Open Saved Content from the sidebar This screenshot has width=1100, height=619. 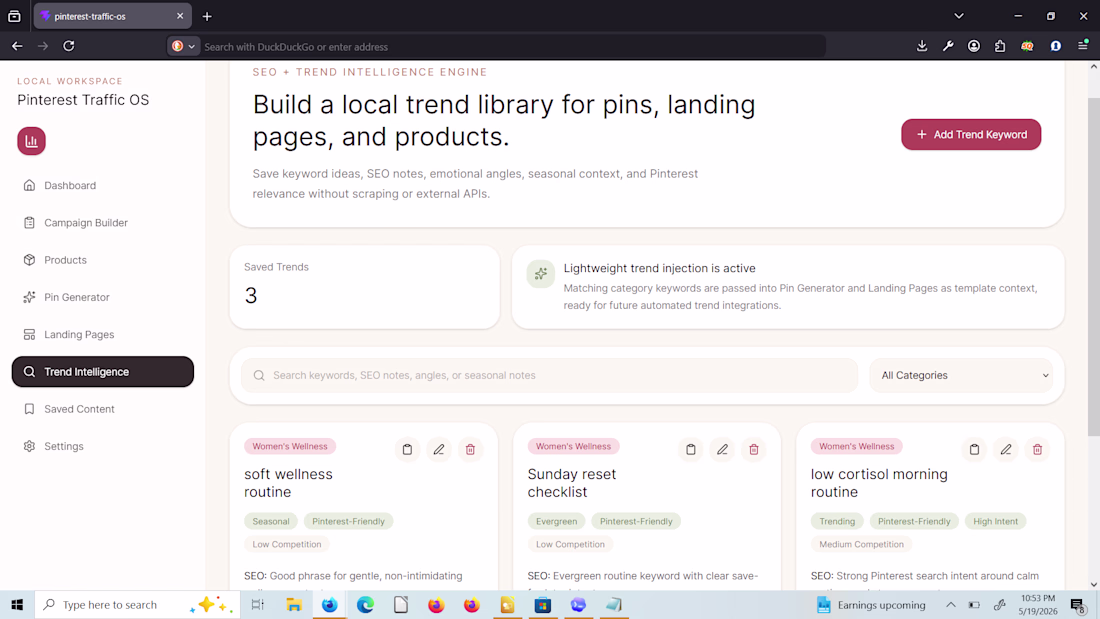(102, 408)
